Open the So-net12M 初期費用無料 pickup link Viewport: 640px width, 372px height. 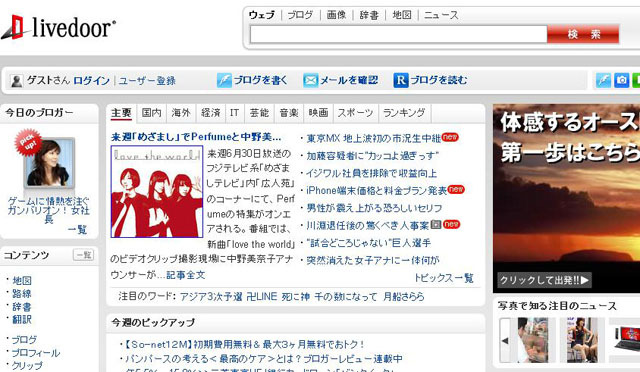(x=243, y=344)
